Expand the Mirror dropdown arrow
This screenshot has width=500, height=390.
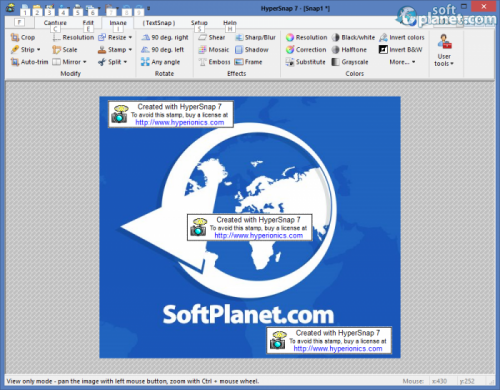[85, 62]
